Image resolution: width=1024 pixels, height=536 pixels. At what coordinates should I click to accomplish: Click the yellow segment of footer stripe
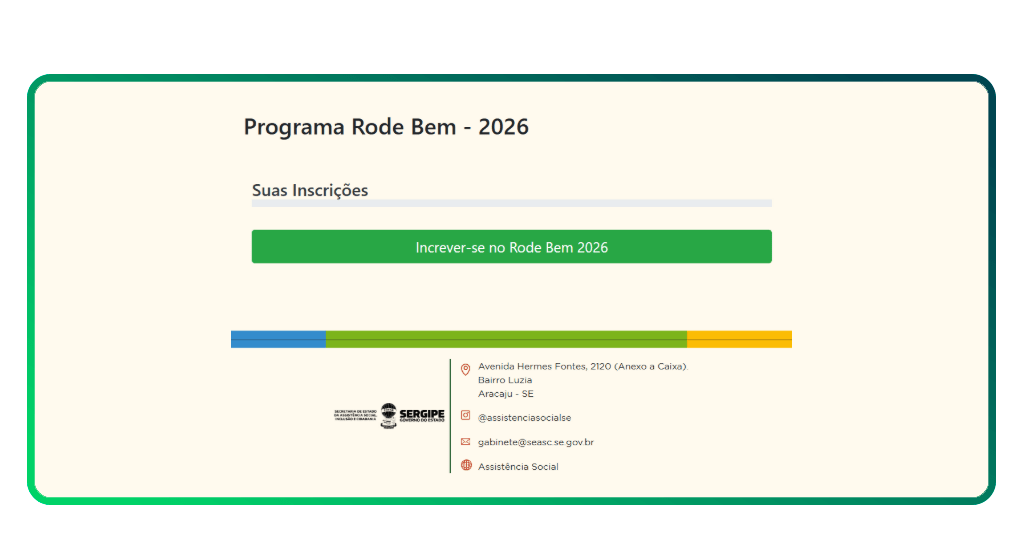pyautogui.click(x=739, y=339)
